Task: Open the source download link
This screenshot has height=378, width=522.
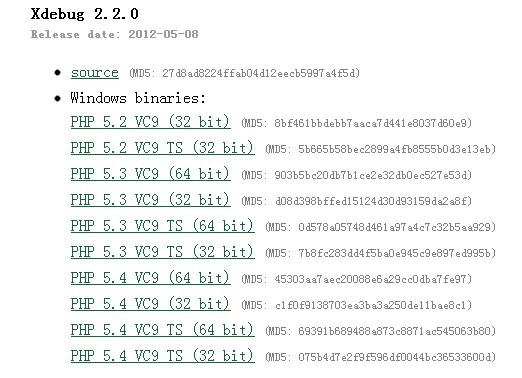Action: pos(95,73)
